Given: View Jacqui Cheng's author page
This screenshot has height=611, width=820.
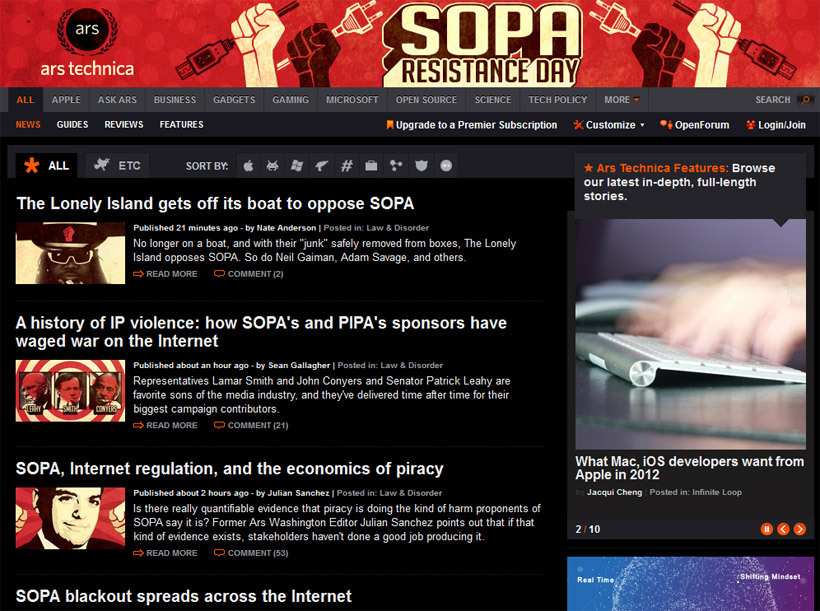Looking at the screenshot, I should click(614, 492).
